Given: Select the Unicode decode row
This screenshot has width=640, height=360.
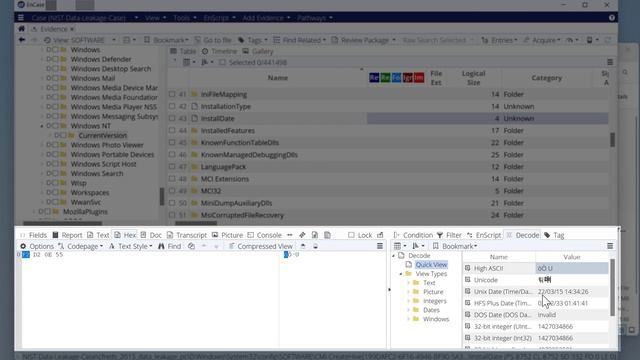Looking at the screenshot, I should tap(536, 280).
